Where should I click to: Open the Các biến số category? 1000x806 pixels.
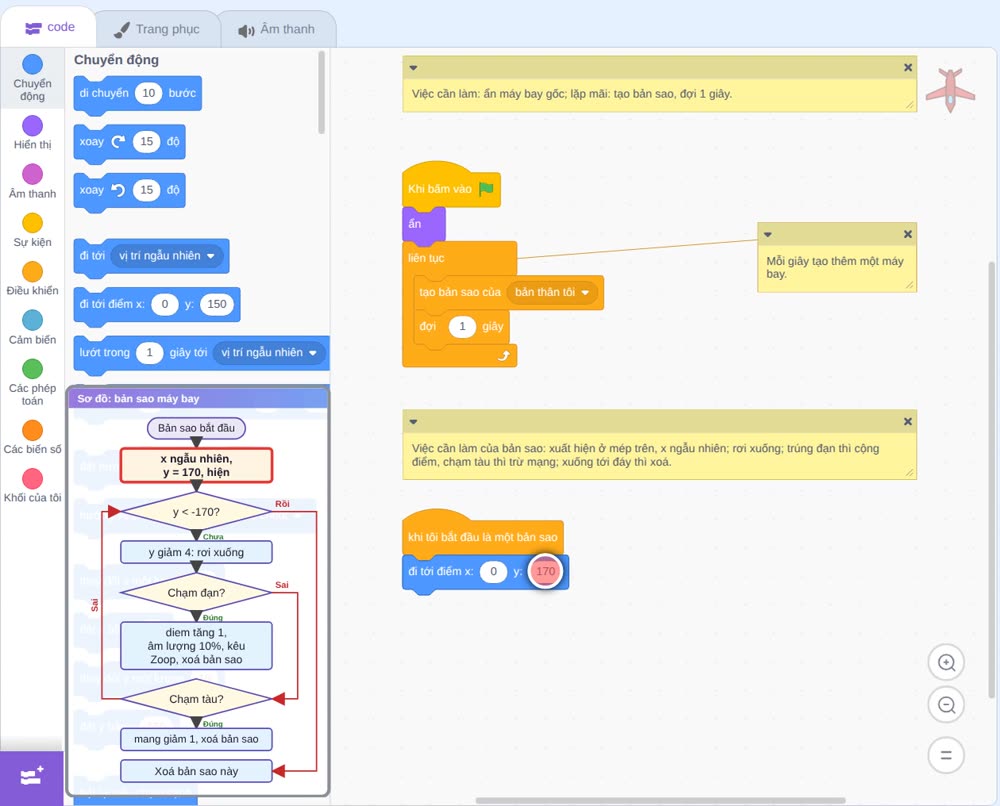coord(33,437)
